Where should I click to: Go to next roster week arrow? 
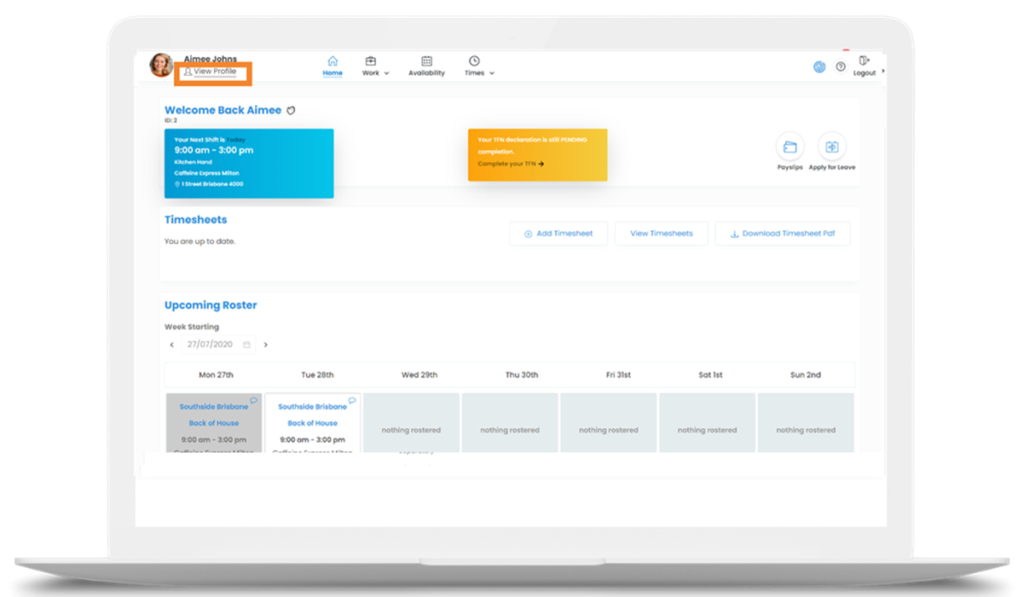tap(266, 345)
